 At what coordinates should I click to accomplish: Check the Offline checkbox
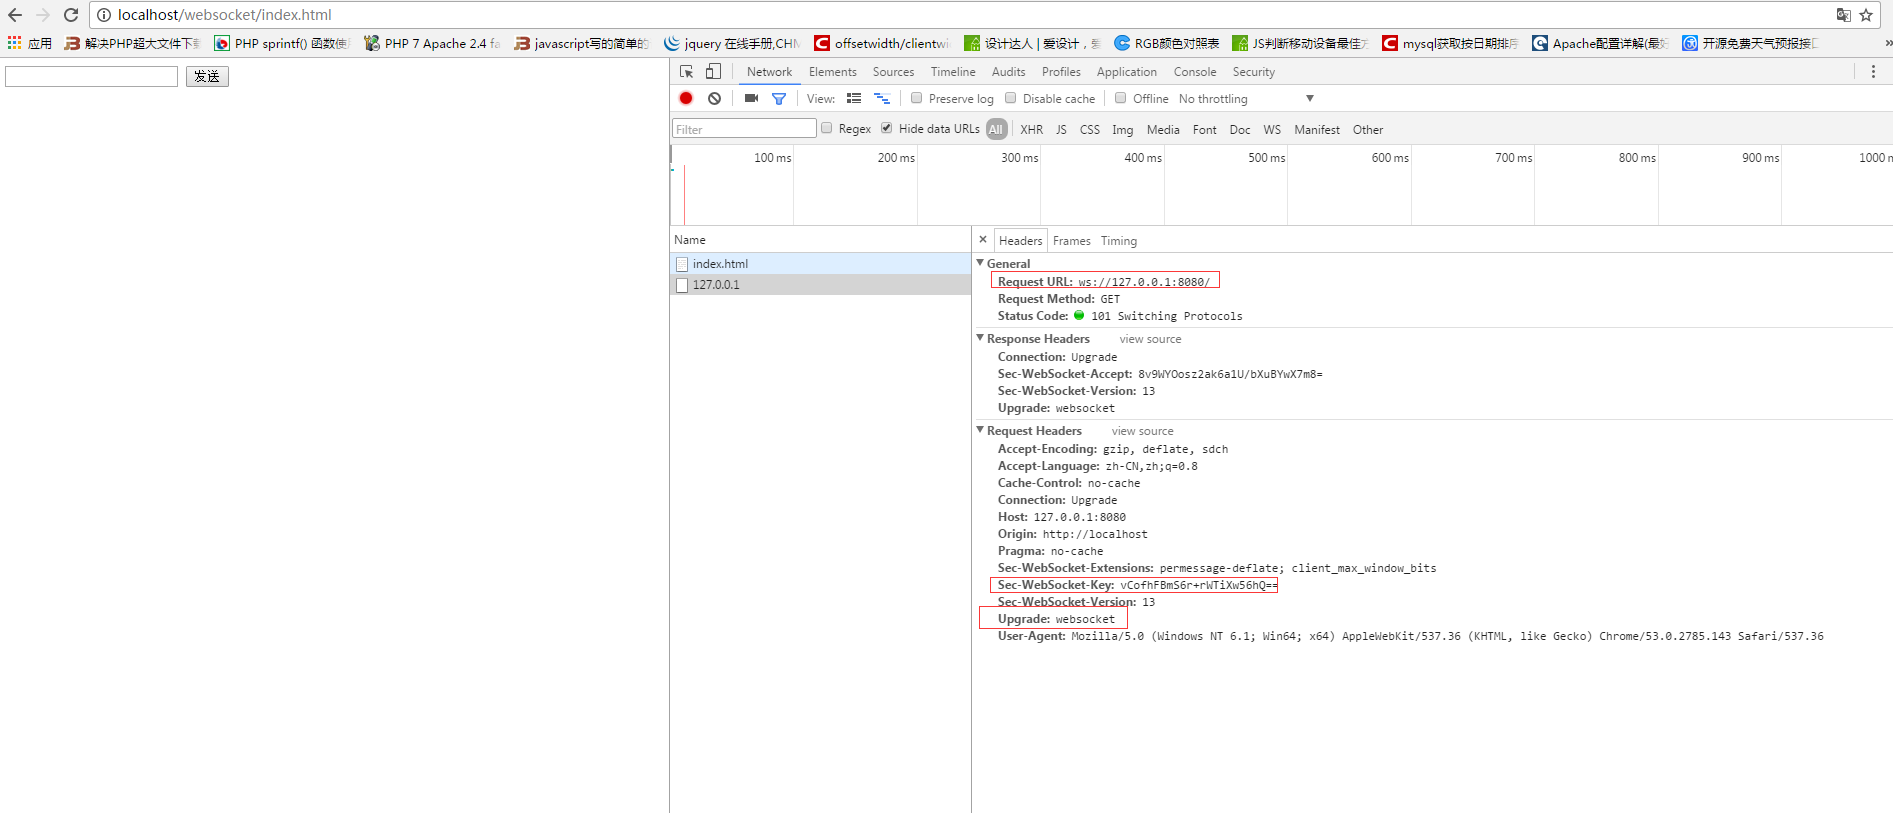1121,98
